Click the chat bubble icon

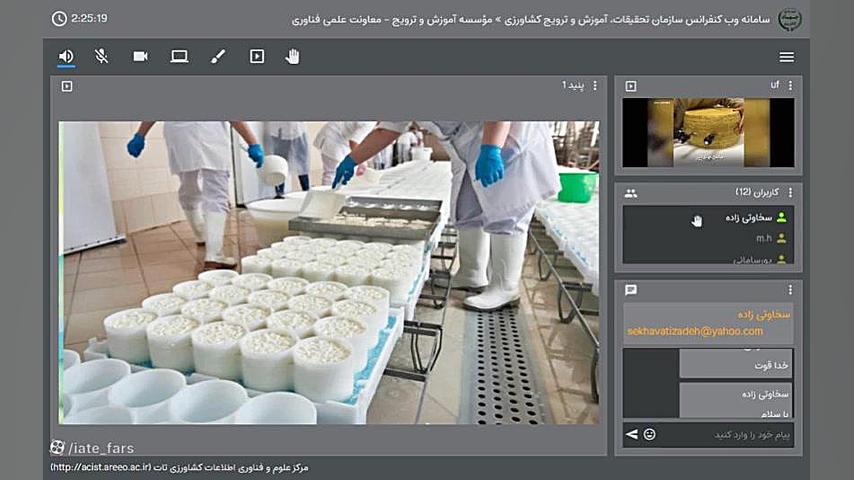click(x=631, y=290)
